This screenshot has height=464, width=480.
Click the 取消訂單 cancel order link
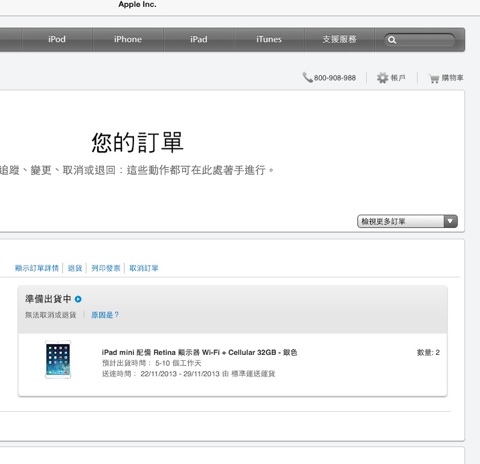(x=144, y=268)
